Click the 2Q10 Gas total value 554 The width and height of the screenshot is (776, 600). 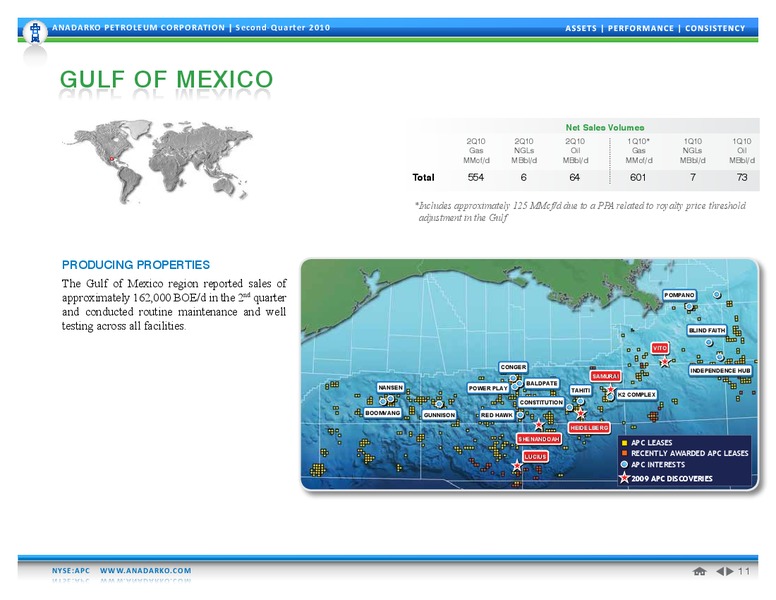pos(476,177)
